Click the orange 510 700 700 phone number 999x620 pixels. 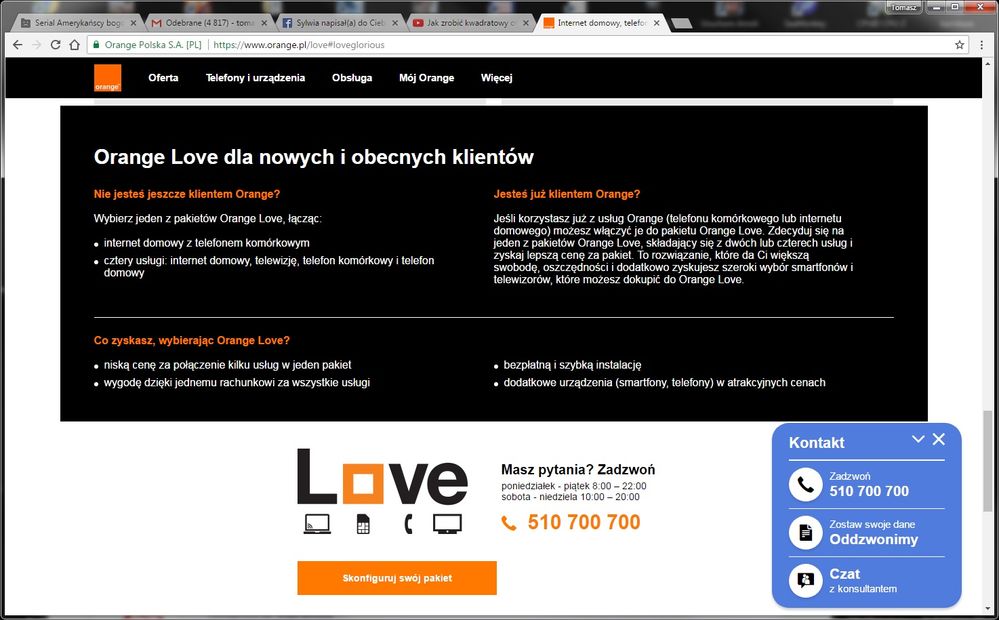tap(583, 522)
